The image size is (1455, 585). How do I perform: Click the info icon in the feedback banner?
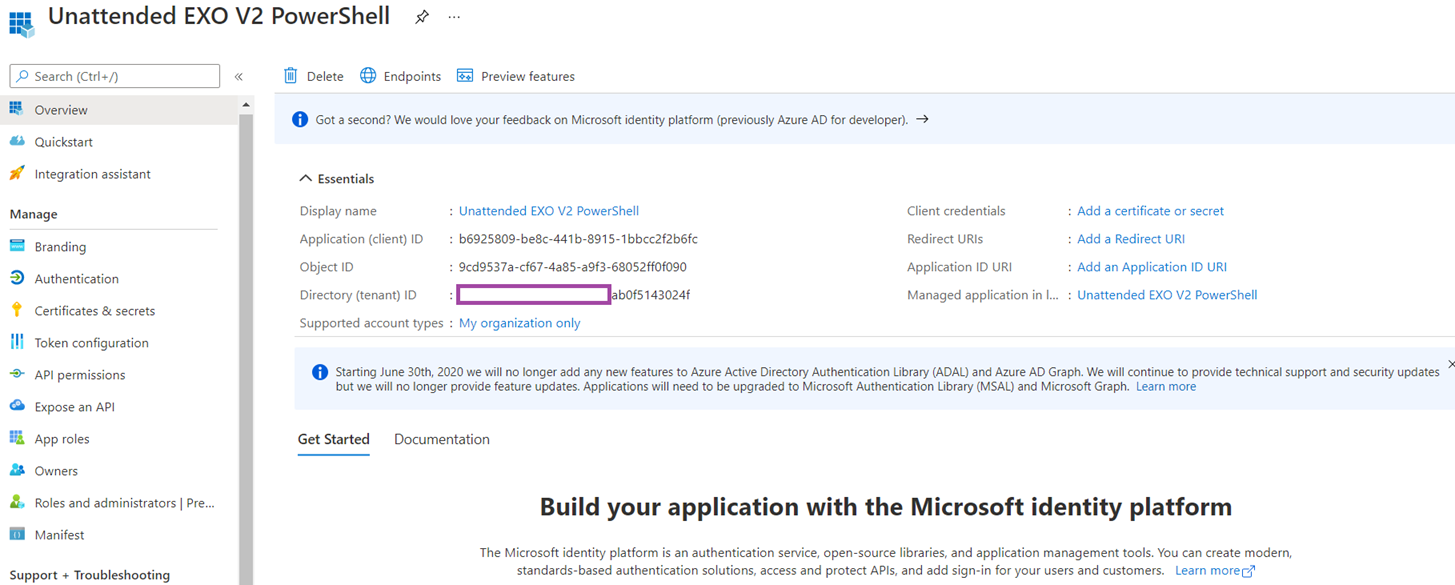click(300, 119)
